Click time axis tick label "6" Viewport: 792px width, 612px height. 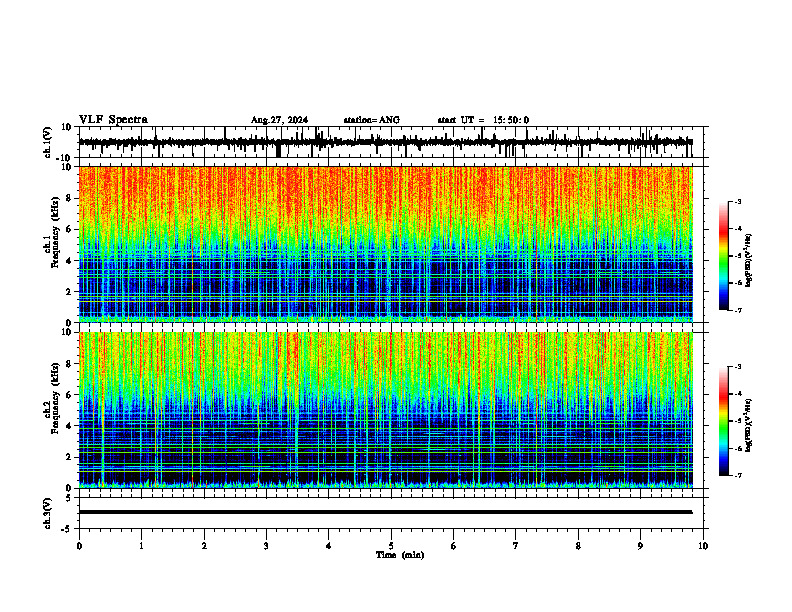click(454, 546)
